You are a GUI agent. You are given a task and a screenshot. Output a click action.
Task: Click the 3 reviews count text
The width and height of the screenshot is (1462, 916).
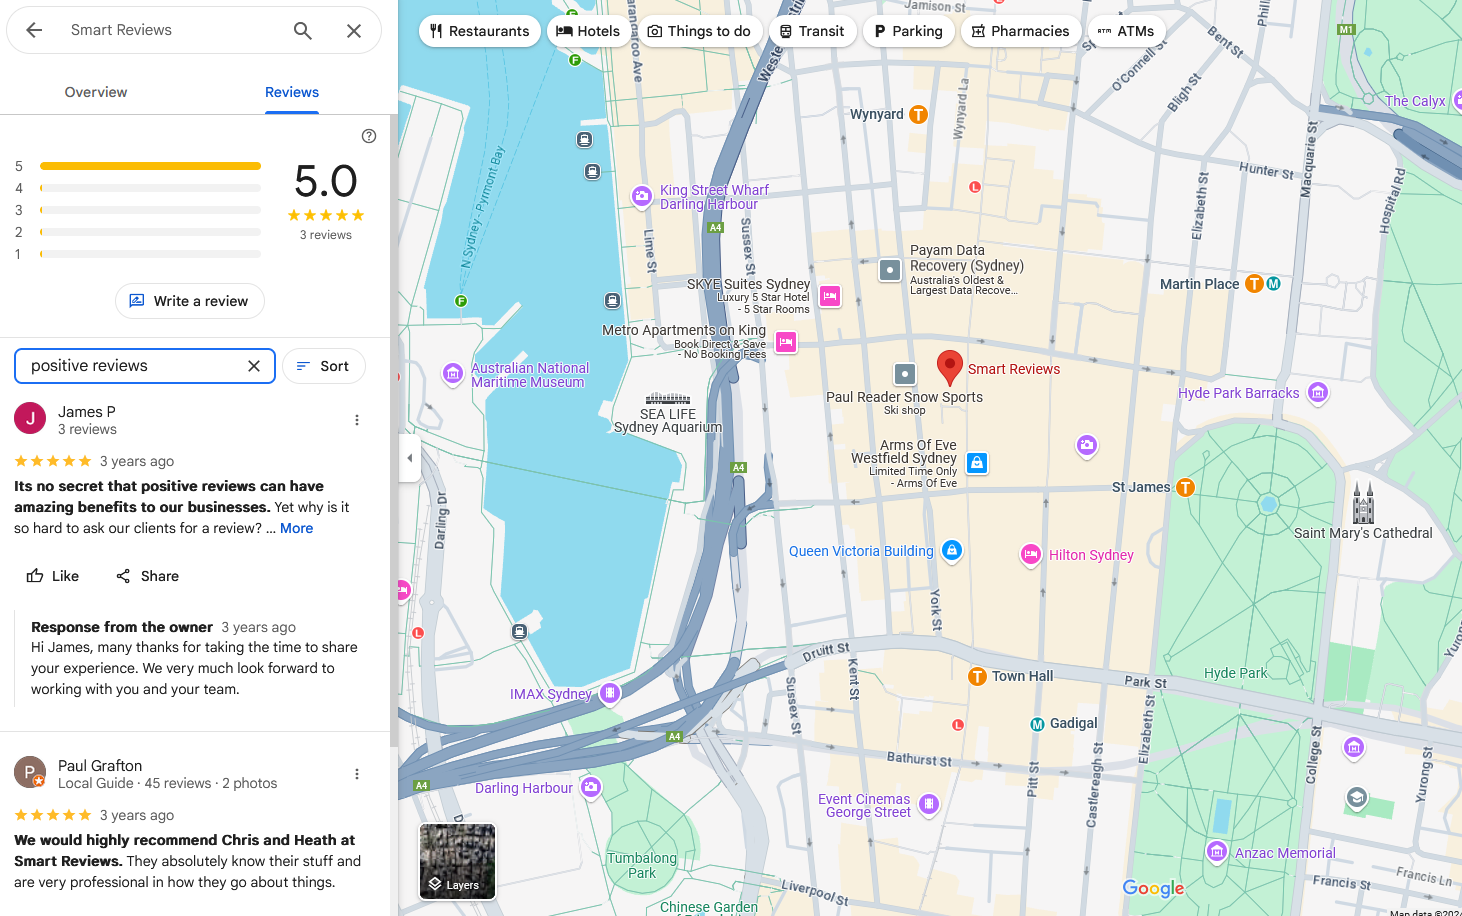point(326,235)
